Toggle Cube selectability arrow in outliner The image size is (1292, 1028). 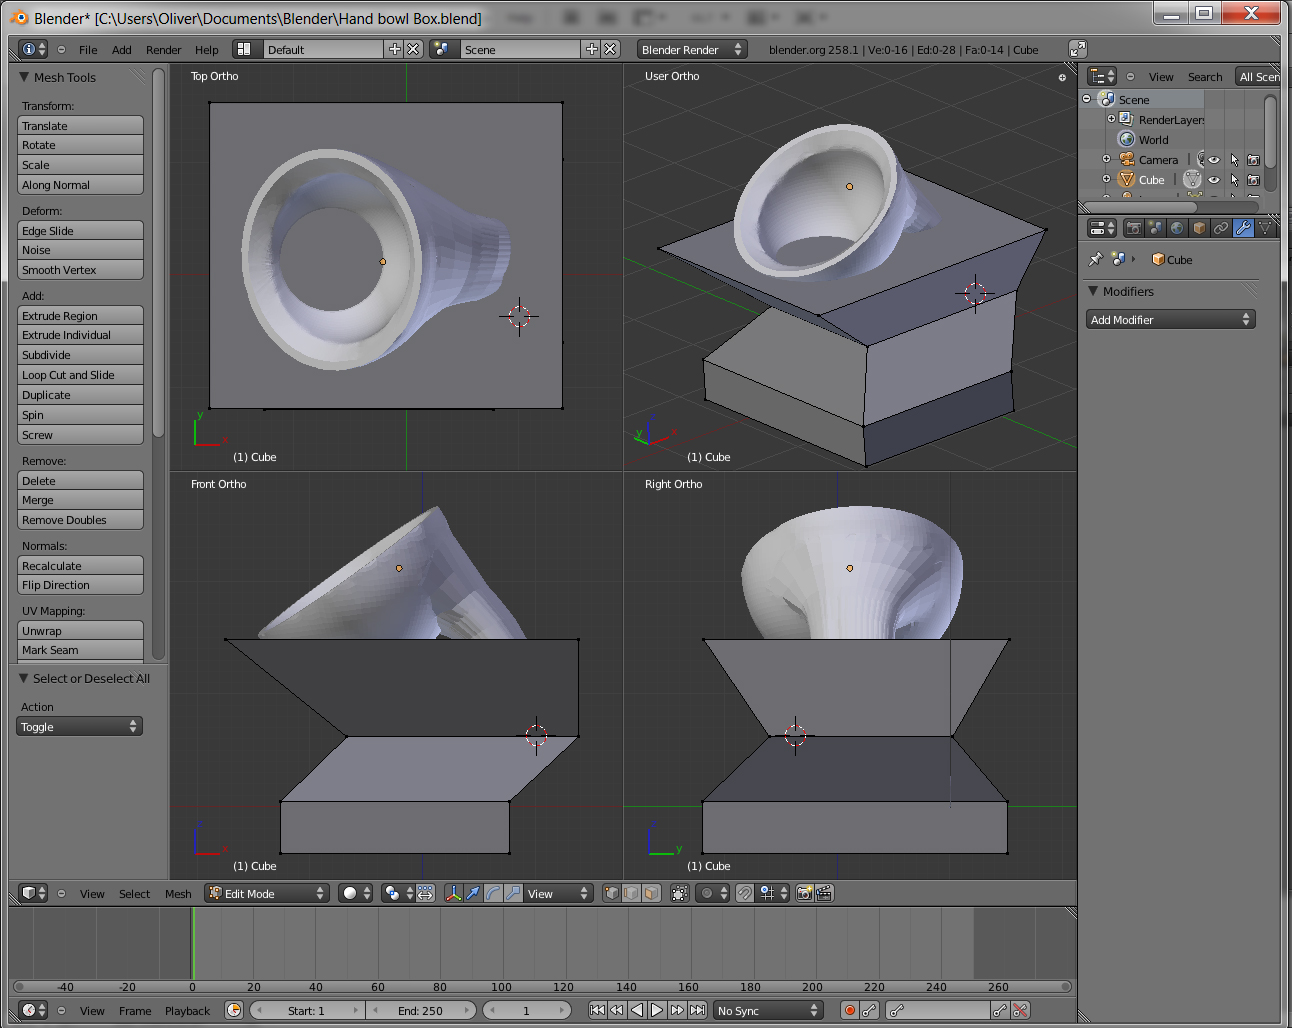click(1234, 179)
